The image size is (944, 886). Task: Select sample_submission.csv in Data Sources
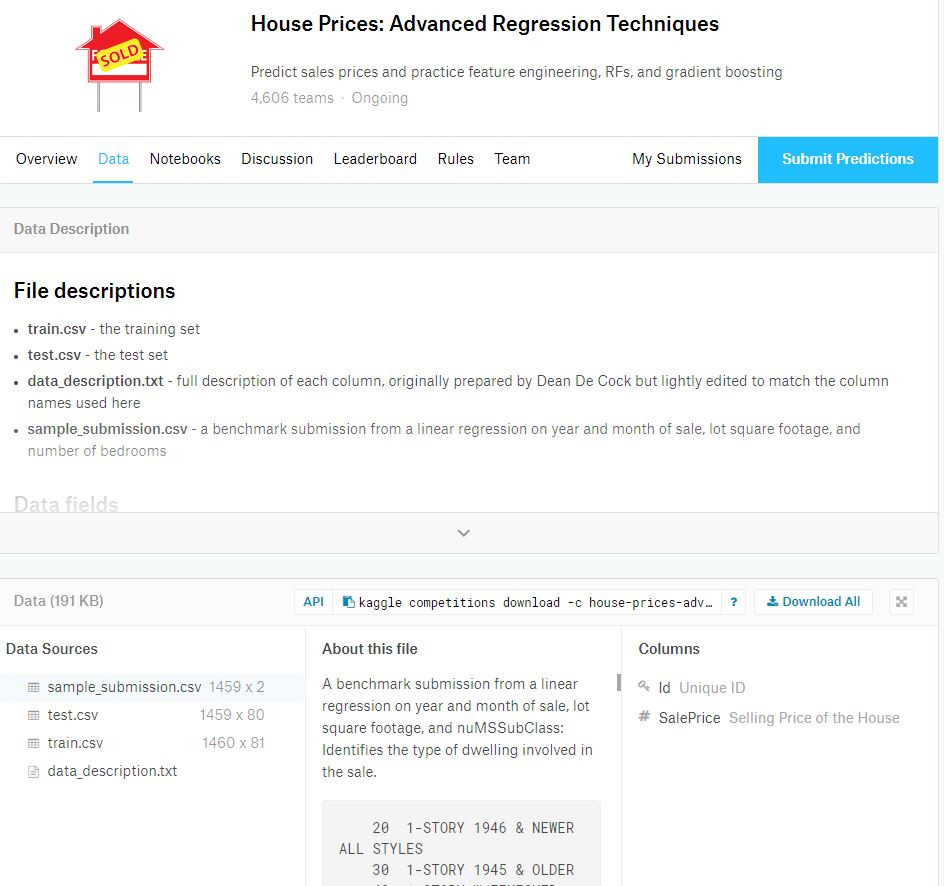152,687
